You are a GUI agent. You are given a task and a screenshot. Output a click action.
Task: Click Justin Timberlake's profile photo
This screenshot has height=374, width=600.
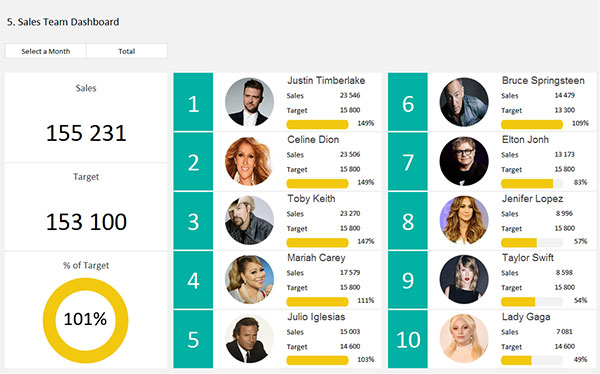tap(249, 102)
